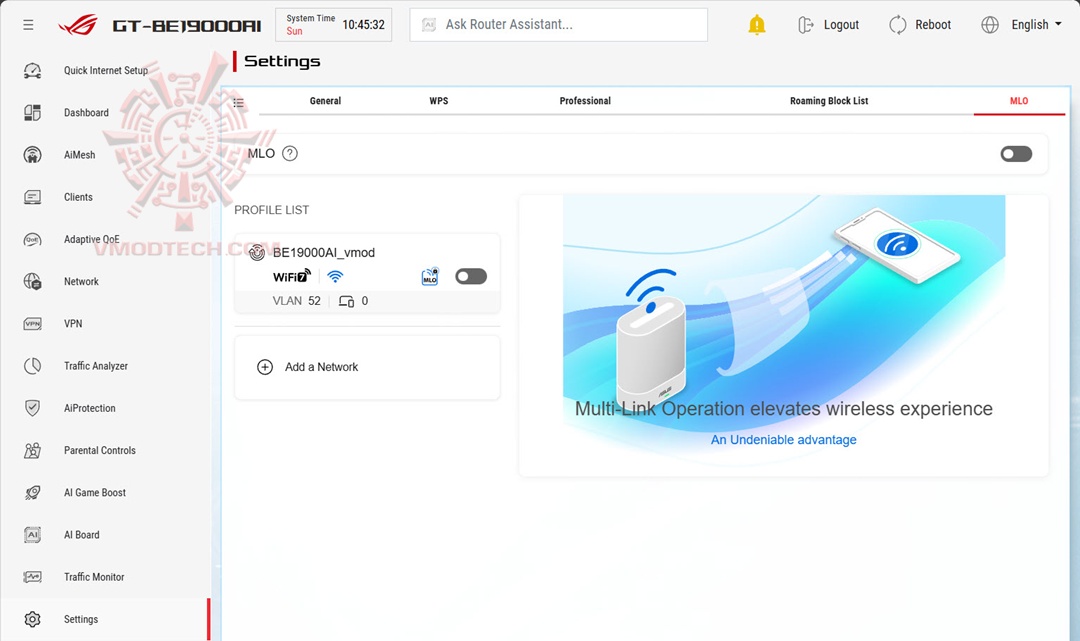Click An Undeniable advantage link

click(783, 439)
